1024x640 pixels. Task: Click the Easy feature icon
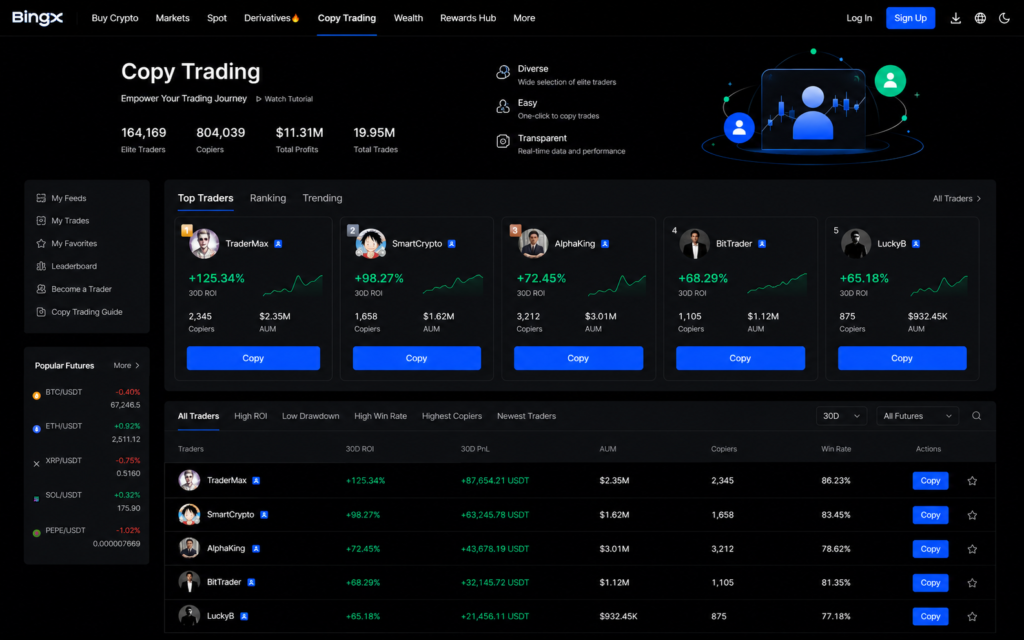[x=503, y=106]
